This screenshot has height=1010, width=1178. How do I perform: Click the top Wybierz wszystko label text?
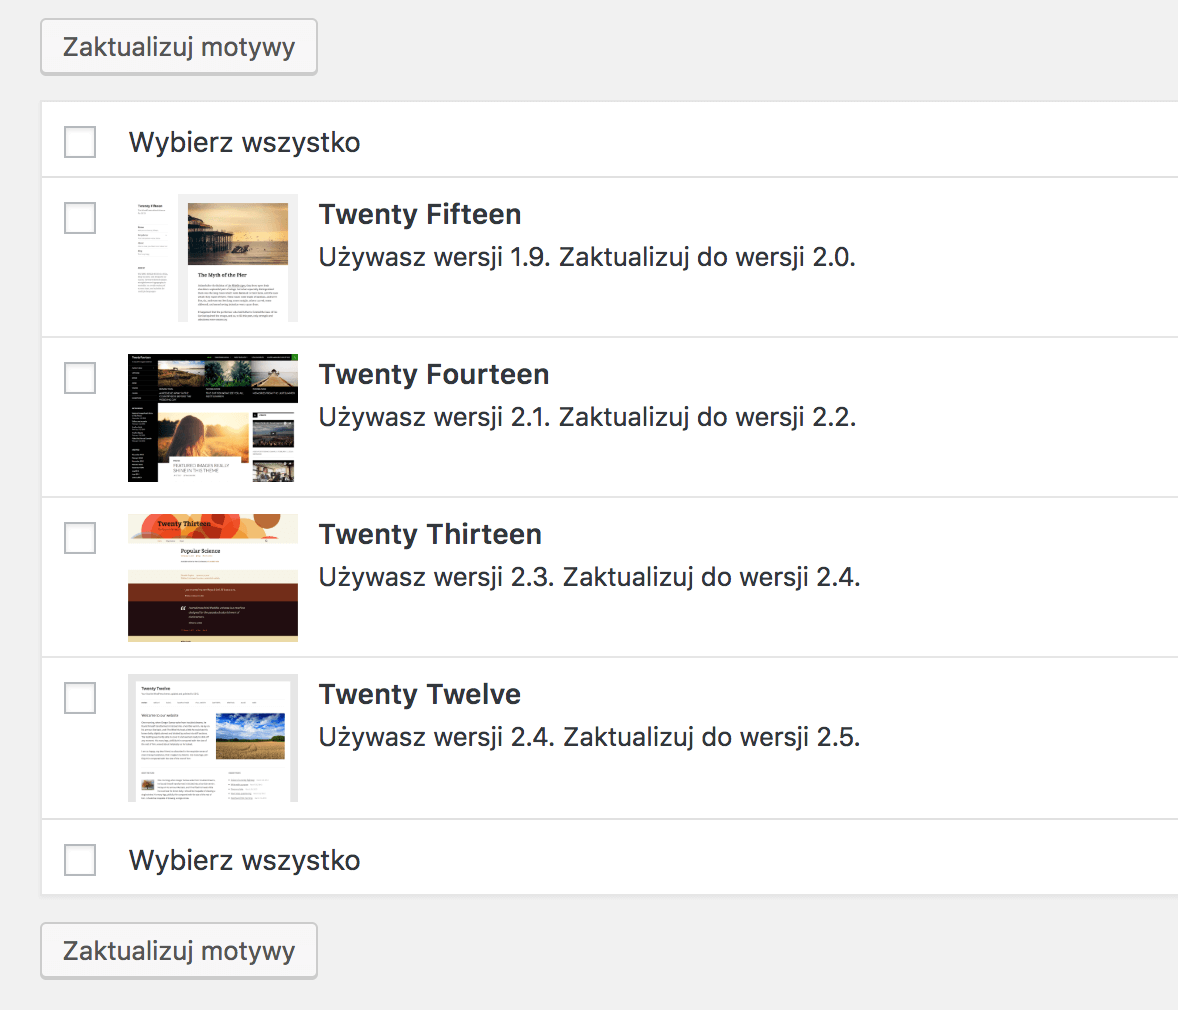244,143
